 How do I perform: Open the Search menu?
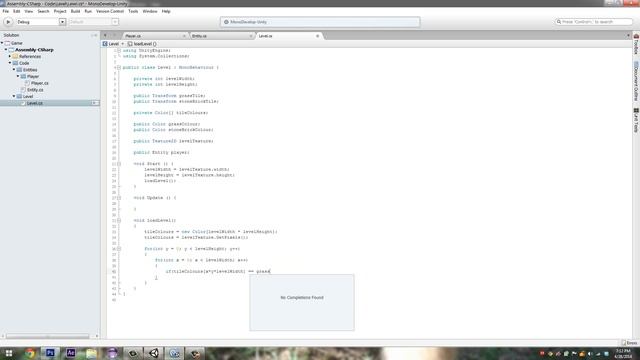(43, 11)
